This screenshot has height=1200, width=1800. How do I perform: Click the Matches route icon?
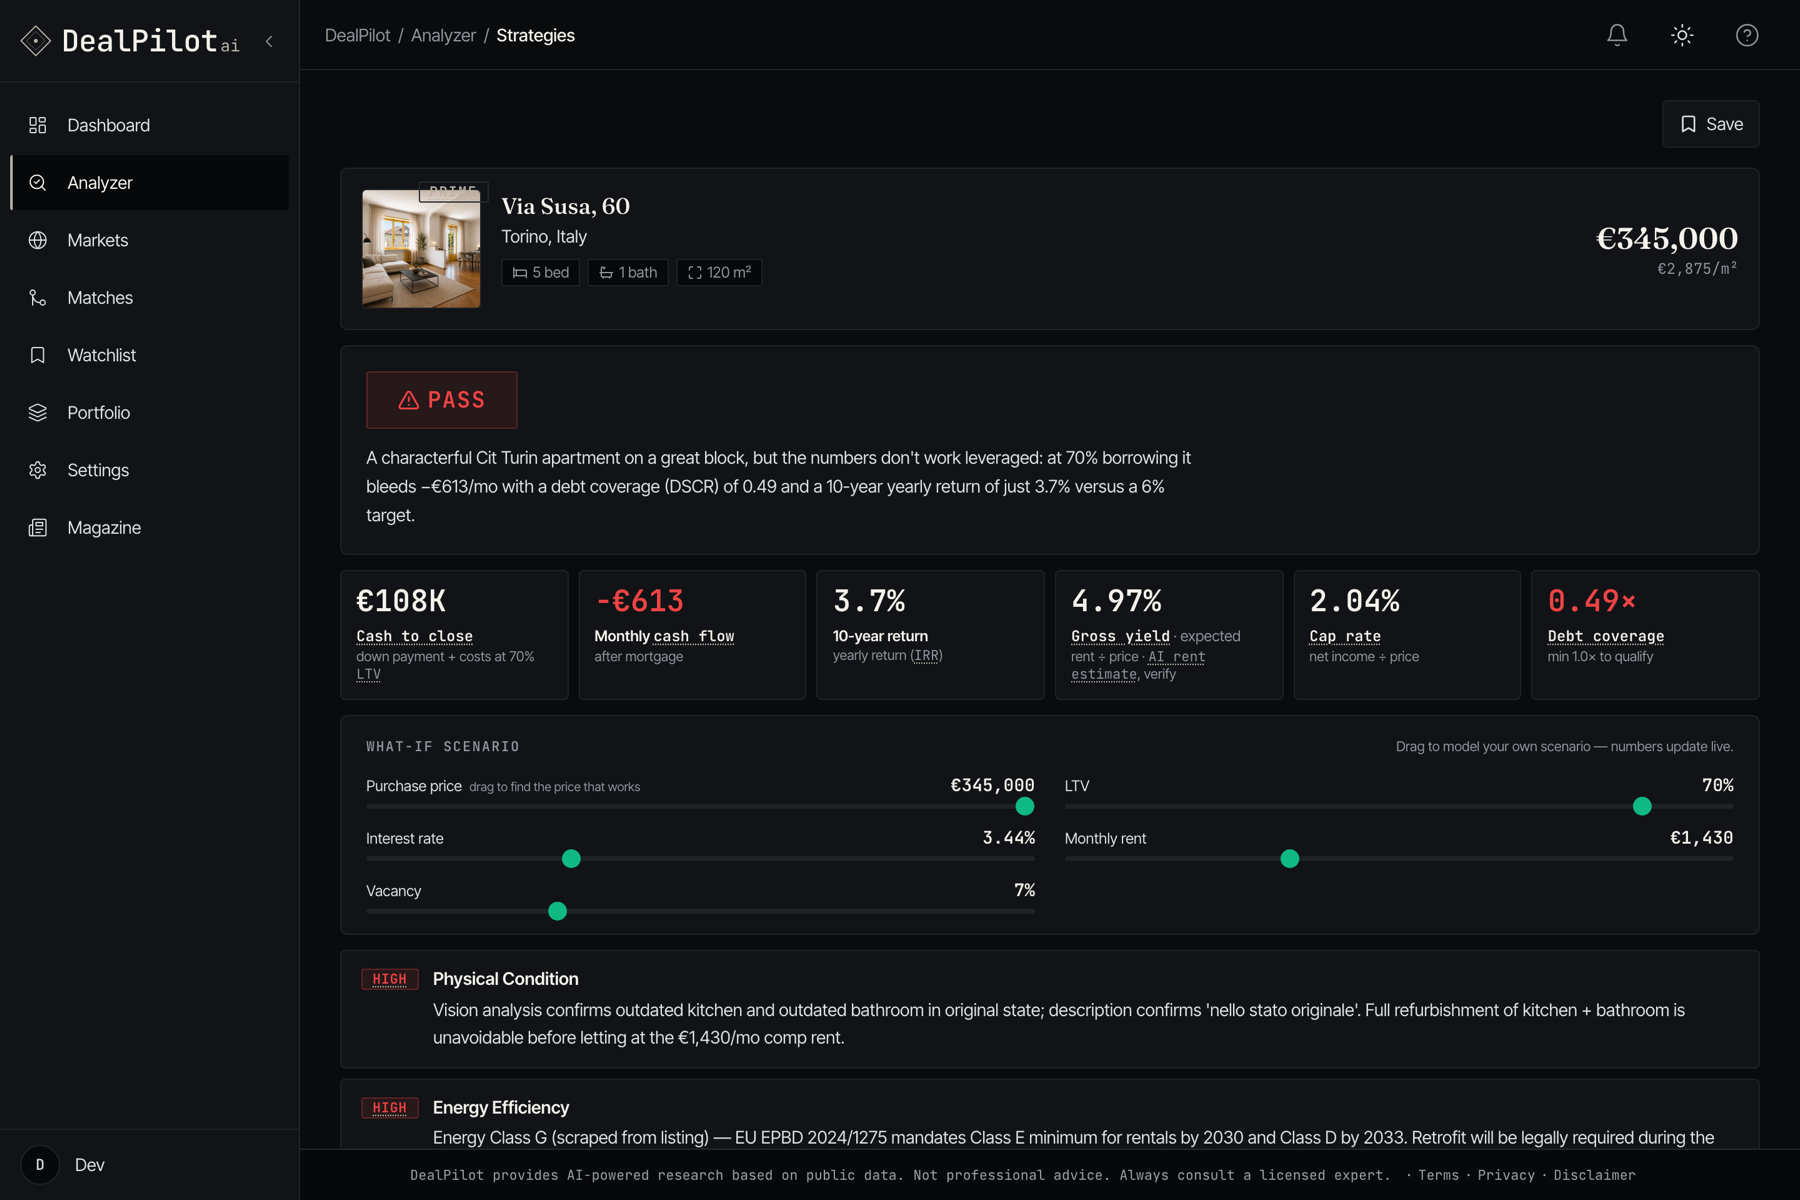[x=38, y=298]
